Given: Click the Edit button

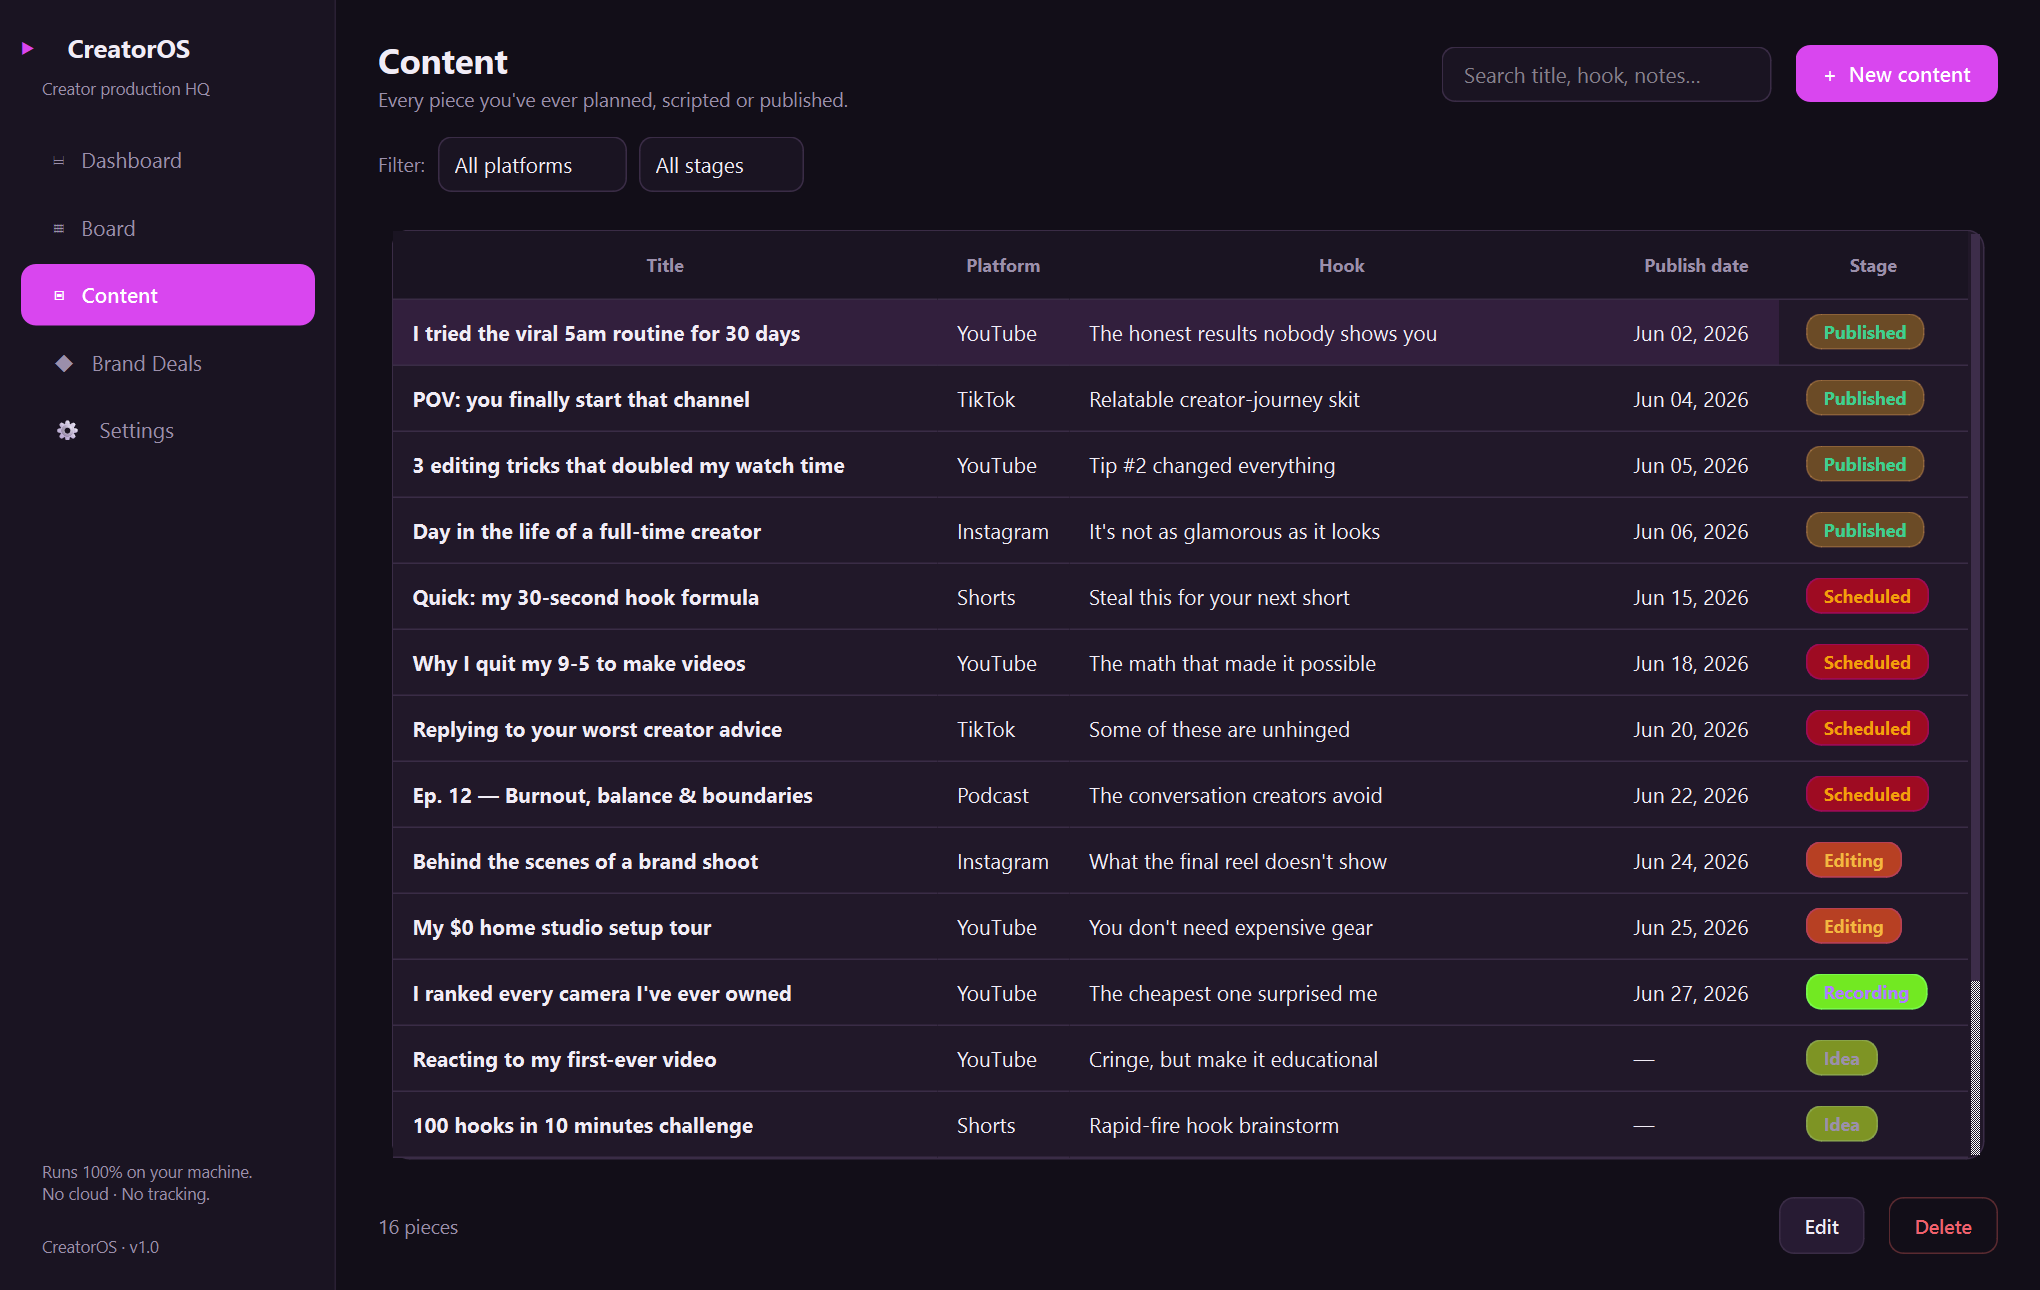Looking at the screenshot, I should (x=1821, y=1226).
